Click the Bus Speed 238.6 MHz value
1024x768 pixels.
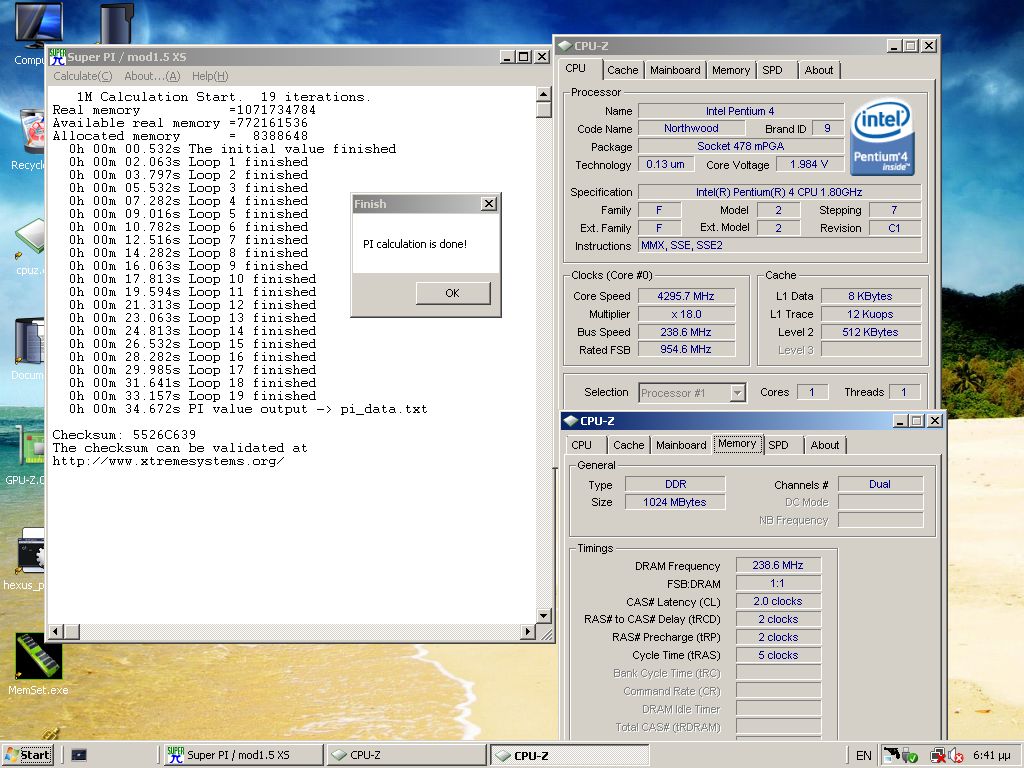click(686, 332)
